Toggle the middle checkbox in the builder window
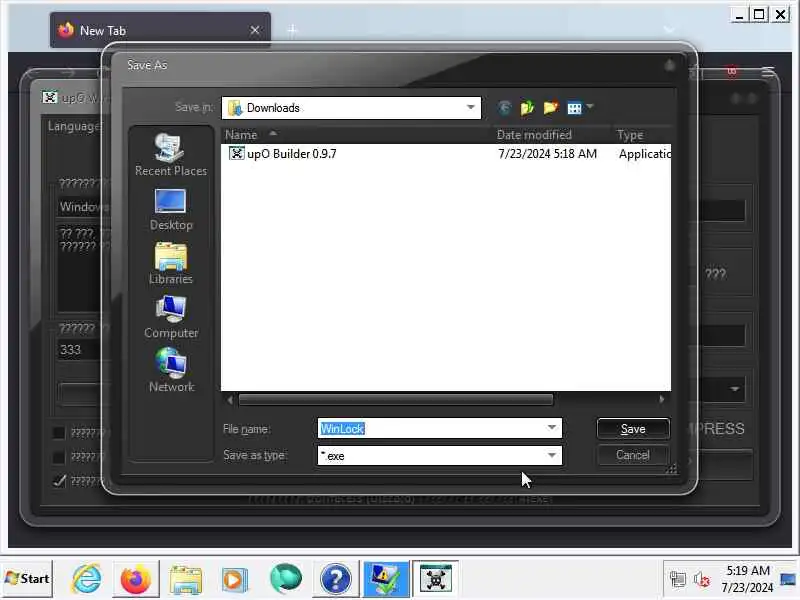Viewport: 800px width, 600px height. [59, 457]
